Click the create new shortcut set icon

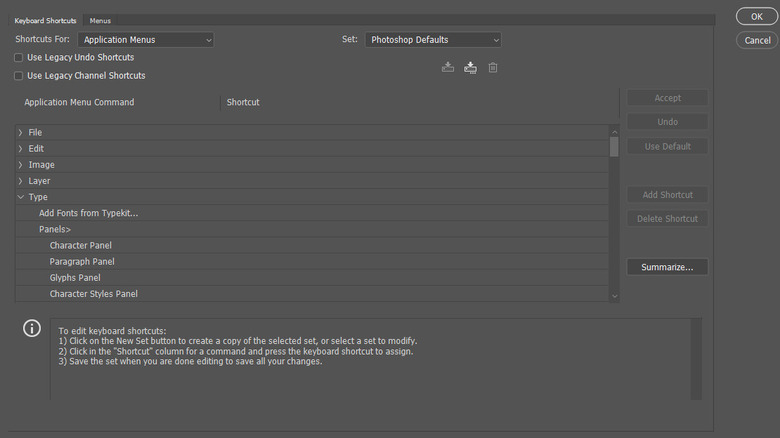[470, 67]
